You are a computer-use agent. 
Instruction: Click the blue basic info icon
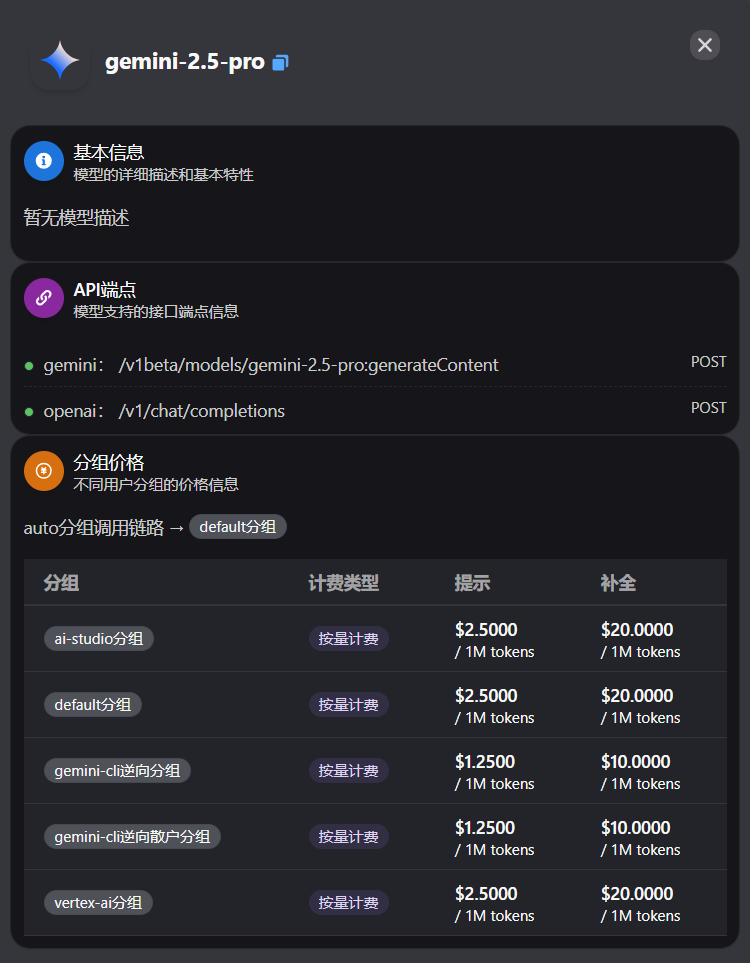(x=44, y=160)
